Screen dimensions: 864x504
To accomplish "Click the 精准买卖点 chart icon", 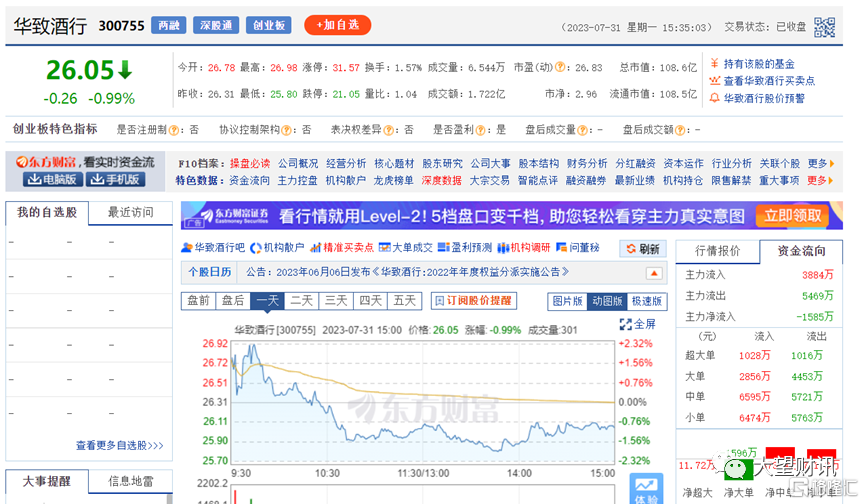I will coord(316,248).
